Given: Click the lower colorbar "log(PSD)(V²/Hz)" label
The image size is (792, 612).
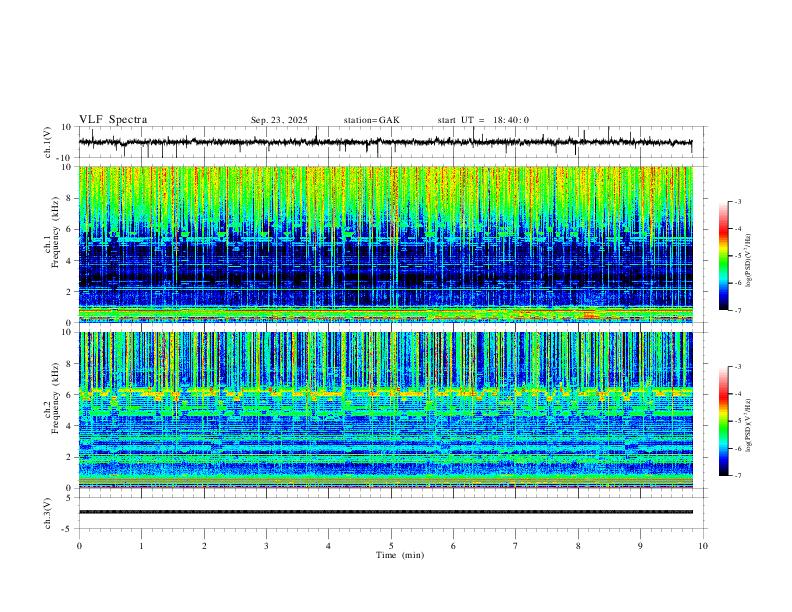Looking at the screenshot, I should (x=749, y=426).
